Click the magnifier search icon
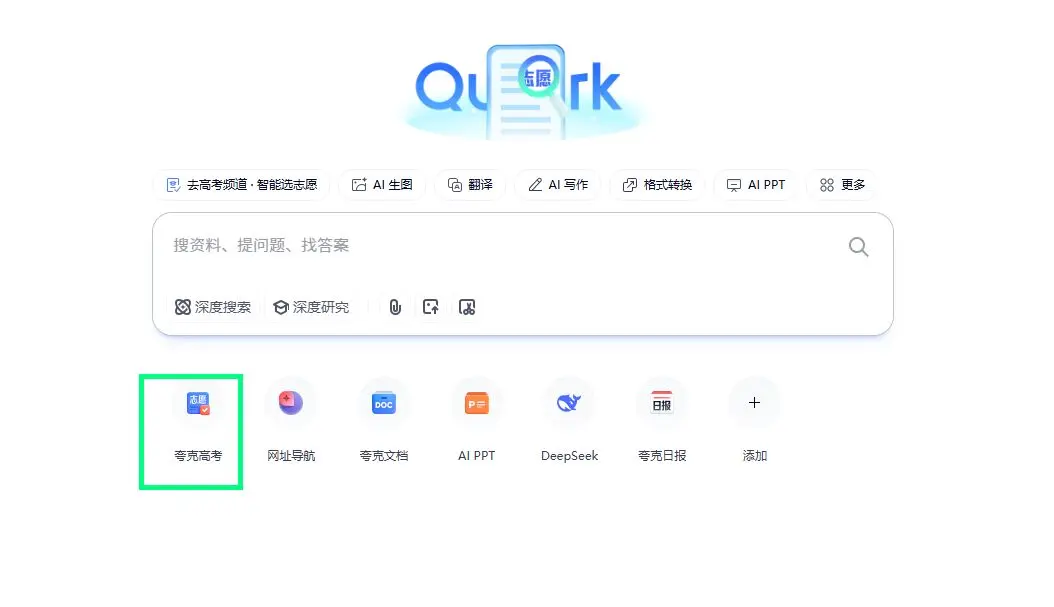The height and width of the screenshot is (607, 1054). 858,247
